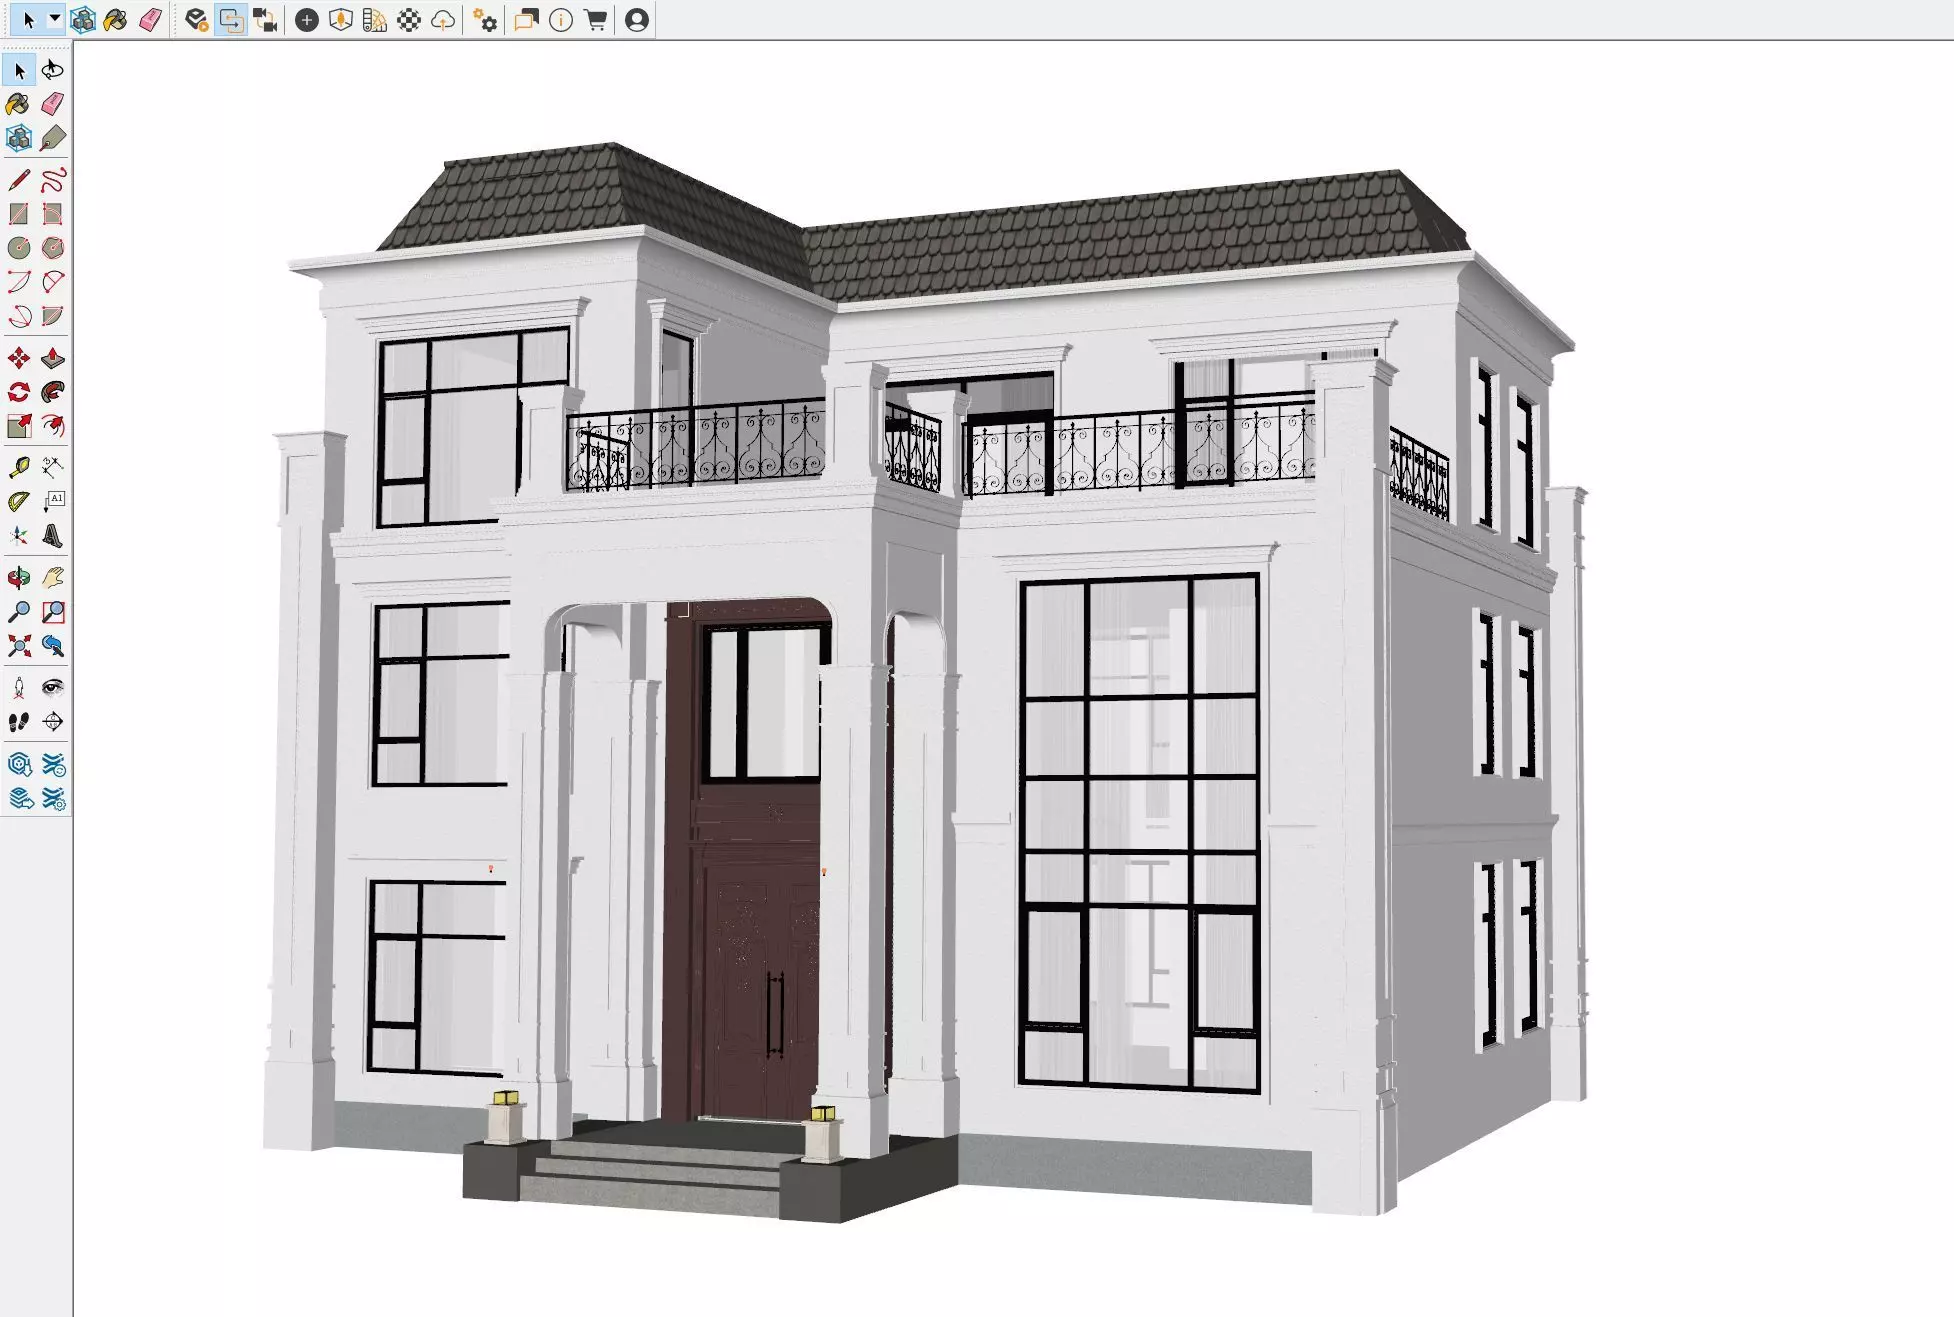Select the Text label tool
The image size is (1954, 1317).
(53, 501)
